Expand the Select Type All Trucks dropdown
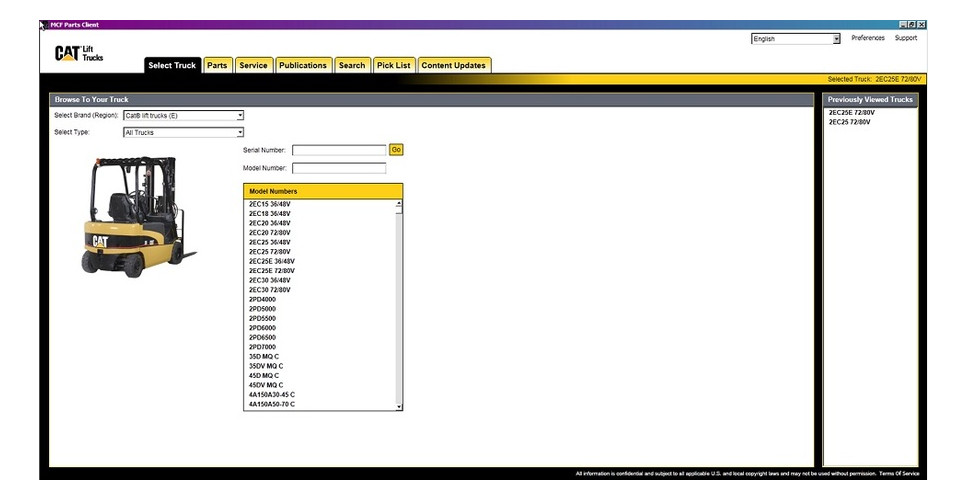 coord(184,132)
